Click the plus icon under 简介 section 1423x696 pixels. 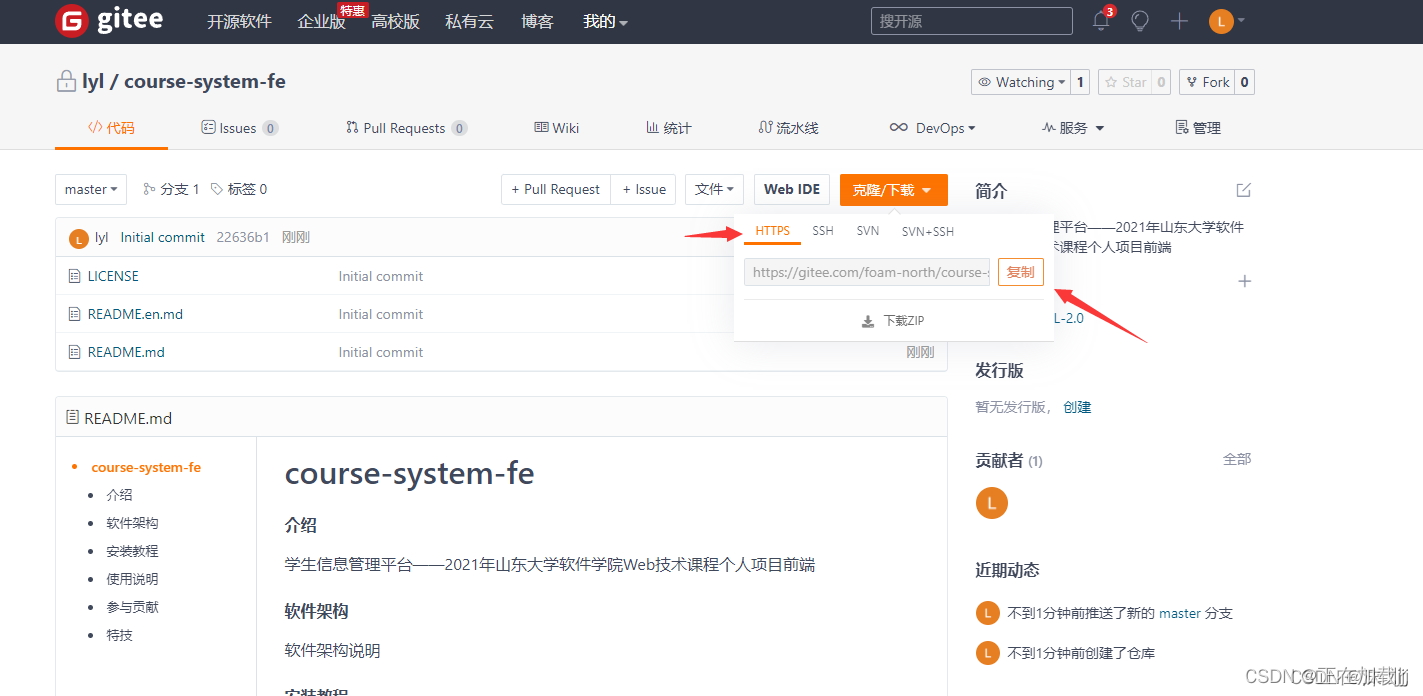tap(1245, 281)
